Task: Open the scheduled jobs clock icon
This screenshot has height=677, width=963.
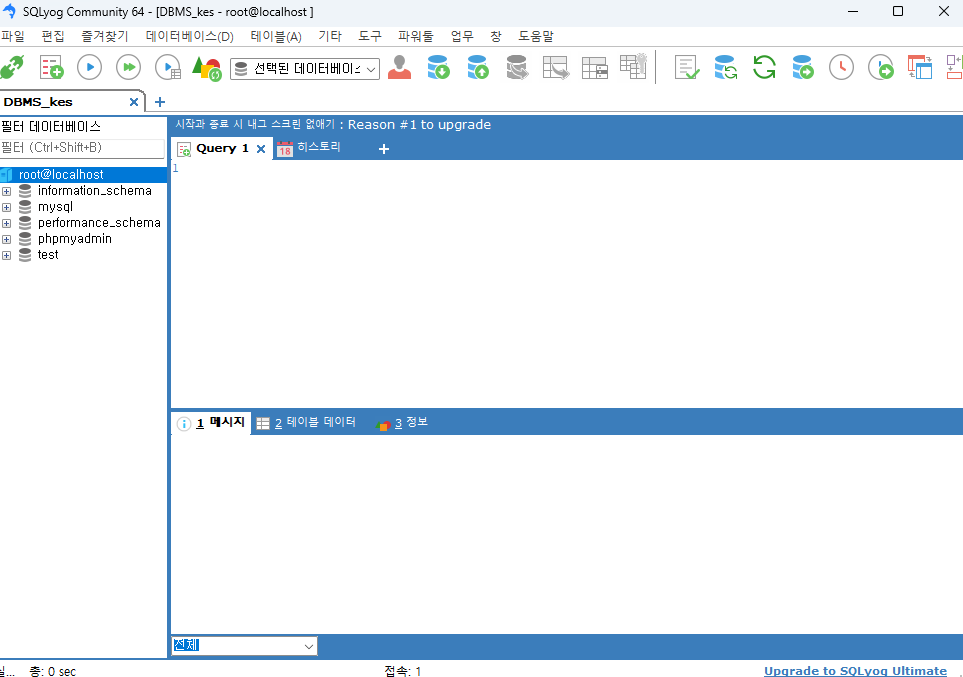Action: click(841, 67)
